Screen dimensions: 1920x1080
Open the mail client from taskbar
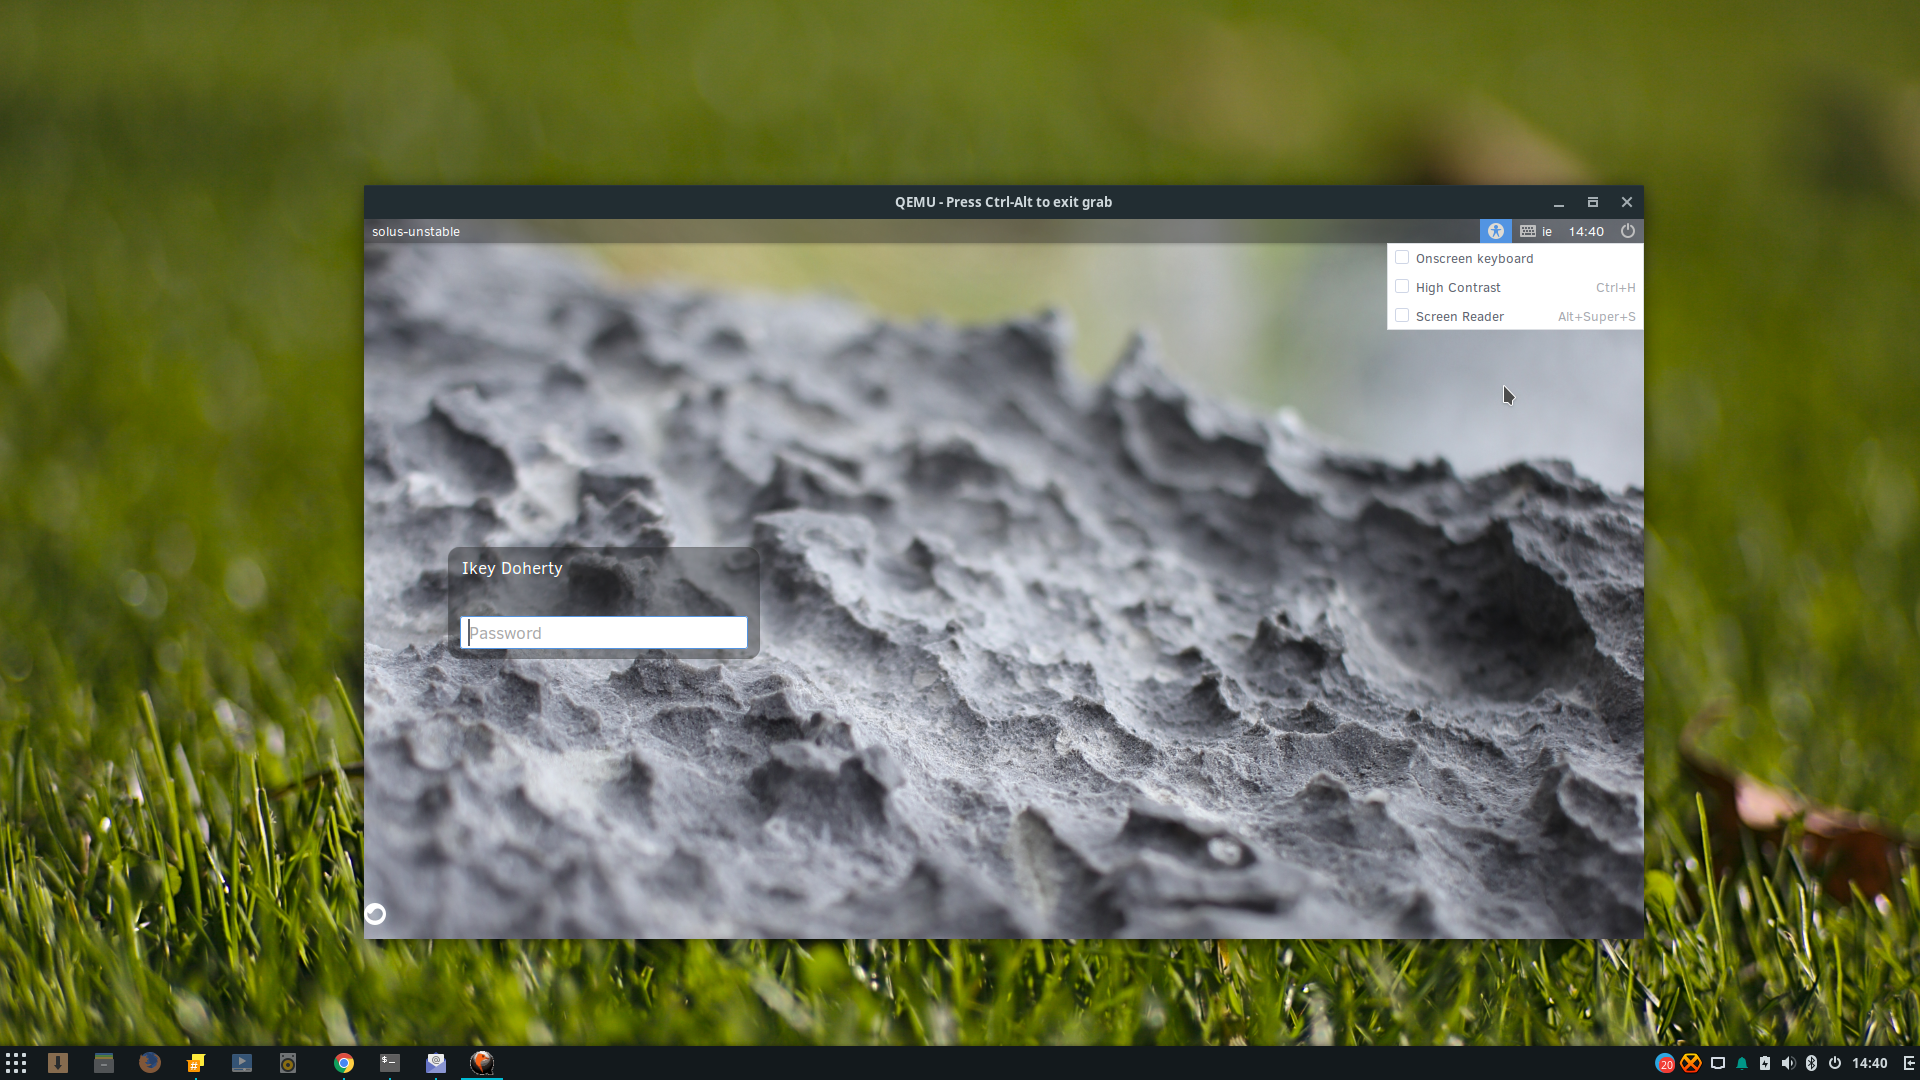436,1063
